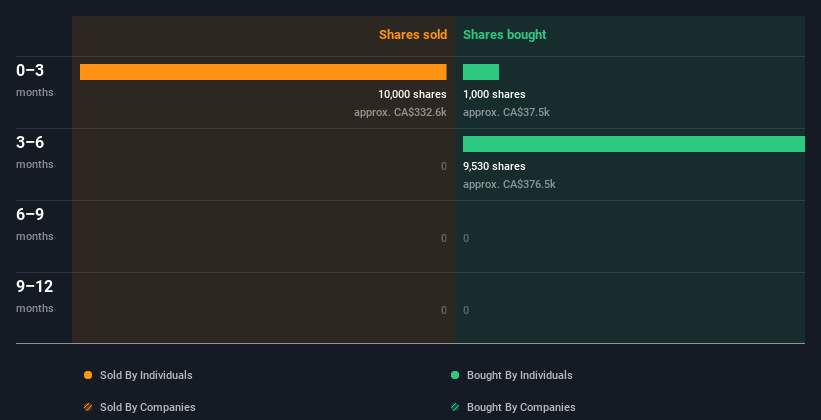Click the Sold By Individuals legend text
This screenshot has height=420, width=821.
(x=146, y=375)
